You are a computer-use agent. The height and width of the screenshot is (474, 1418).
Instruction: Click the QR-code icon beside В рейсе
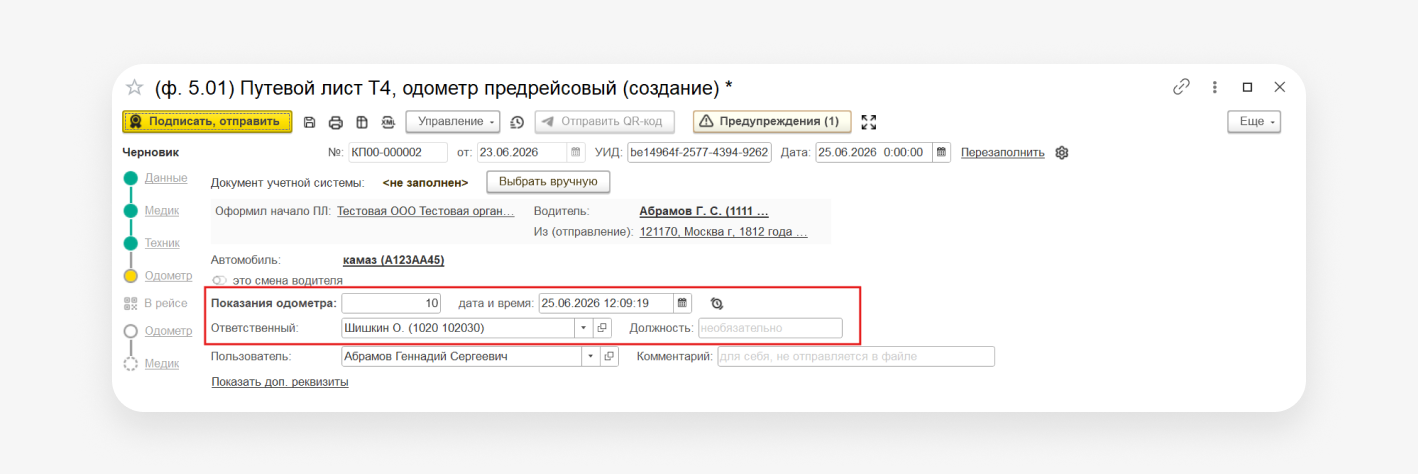pos(130,303)
